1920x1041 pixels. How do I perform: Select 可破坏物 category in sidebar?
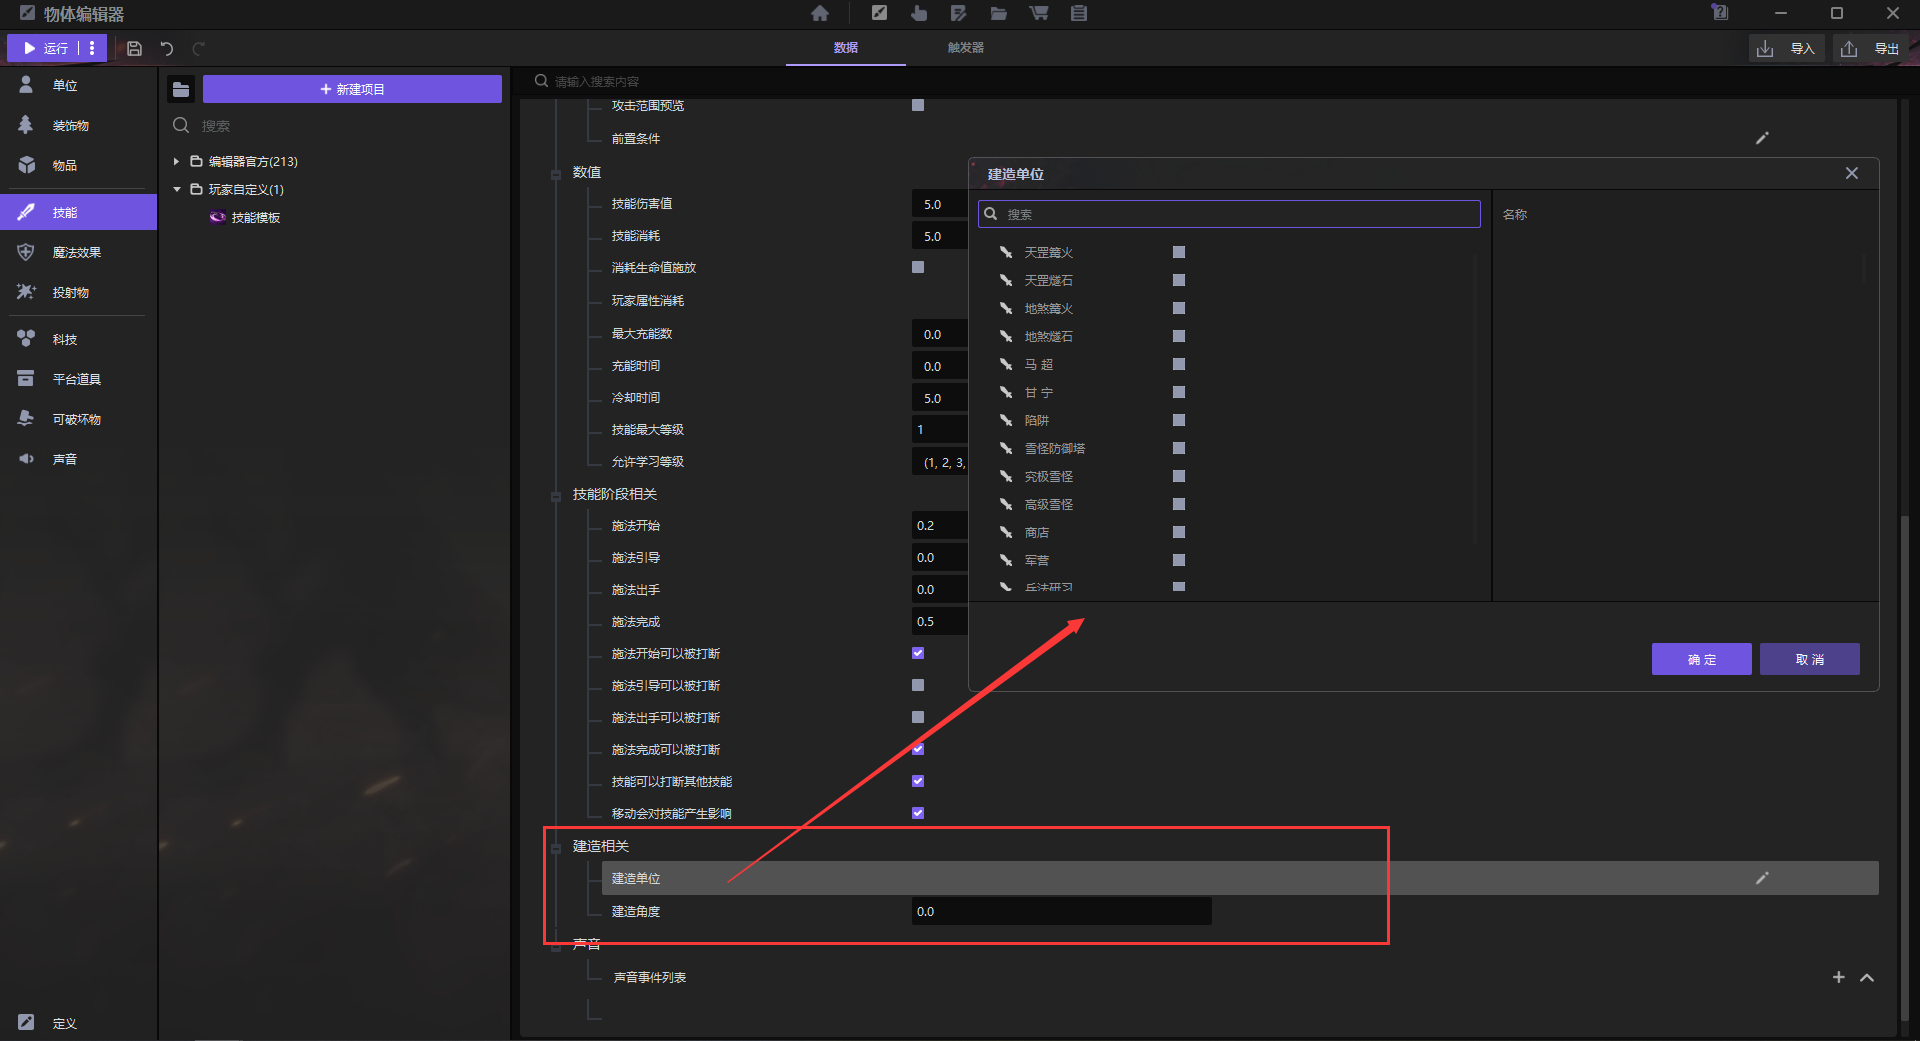pos(78,419)
